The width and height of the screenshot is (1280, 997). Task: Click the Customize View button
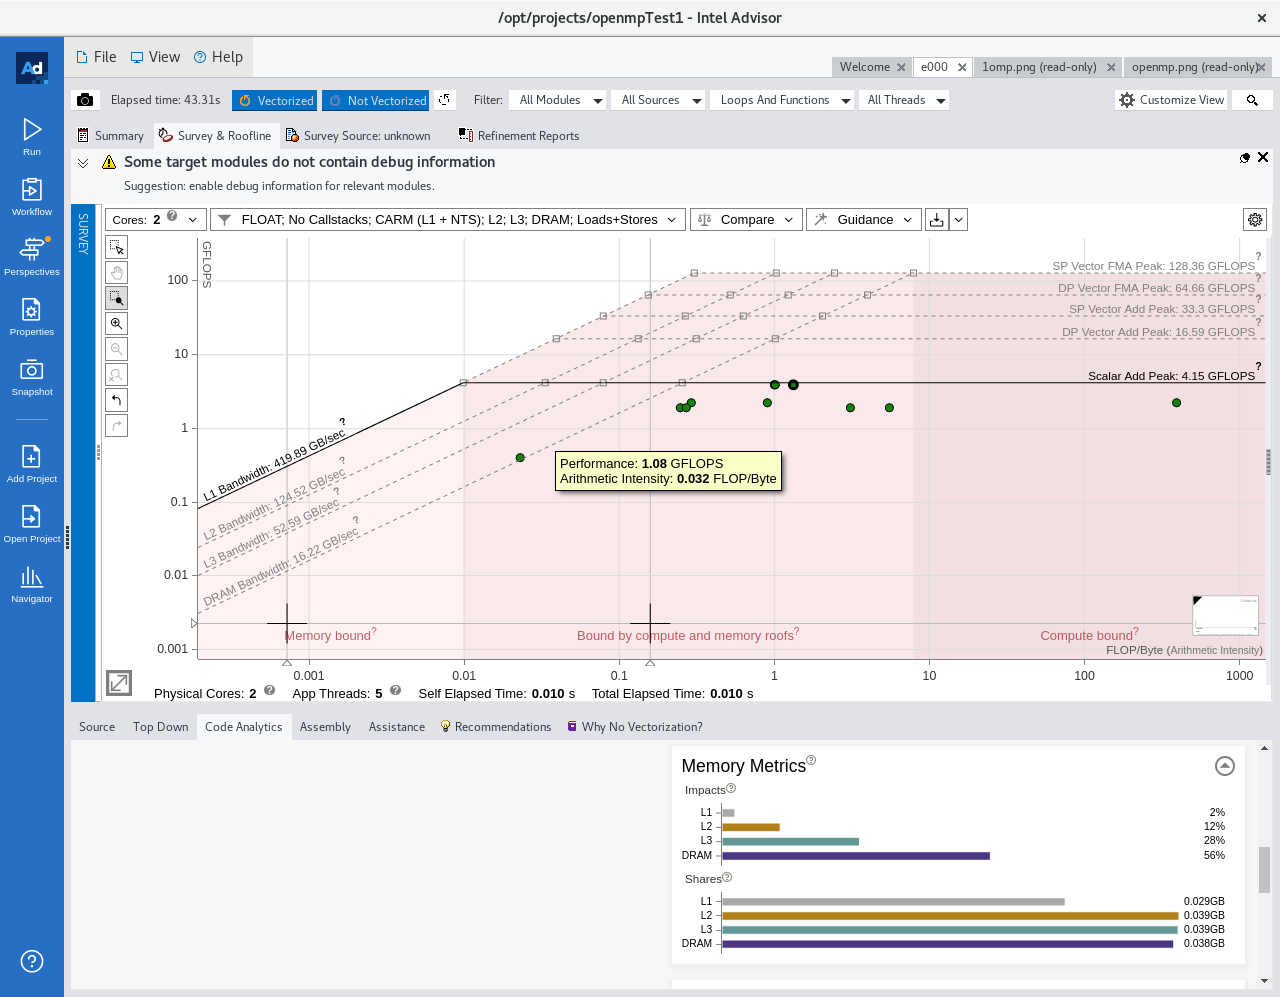(x=1171, y=100)
